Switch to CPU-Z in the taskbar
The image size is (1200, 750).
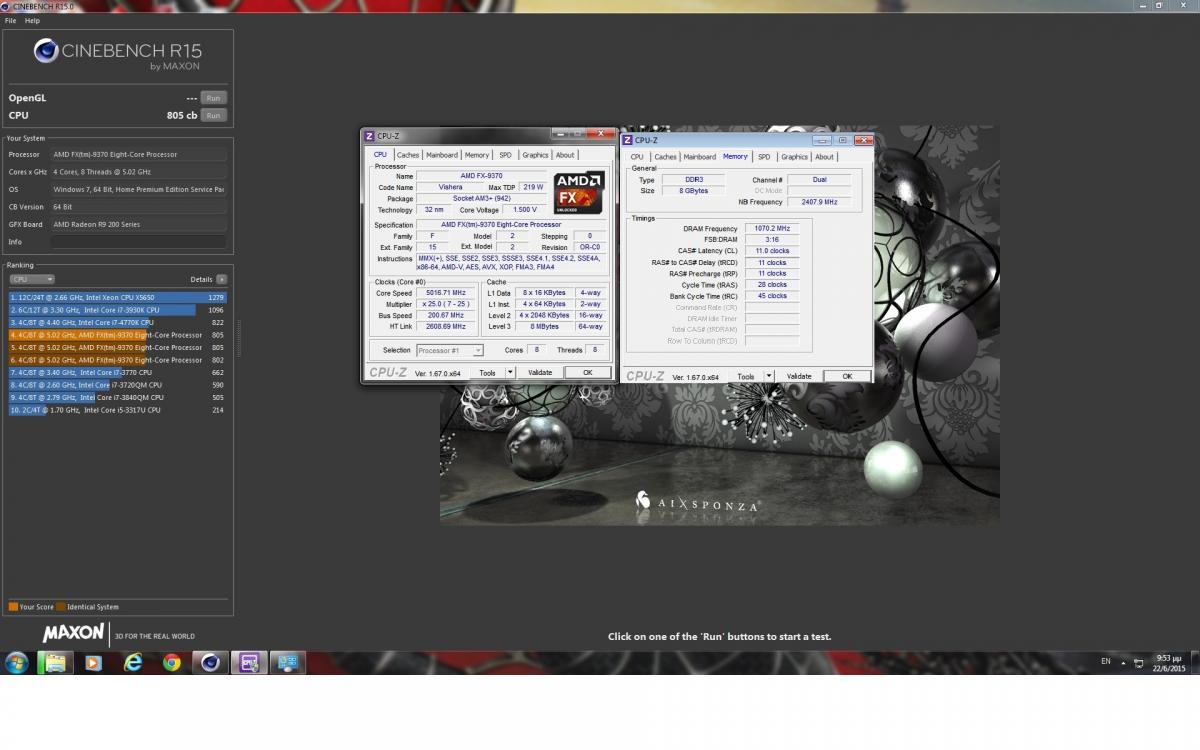pyautogui.click(x=249, y=662)
